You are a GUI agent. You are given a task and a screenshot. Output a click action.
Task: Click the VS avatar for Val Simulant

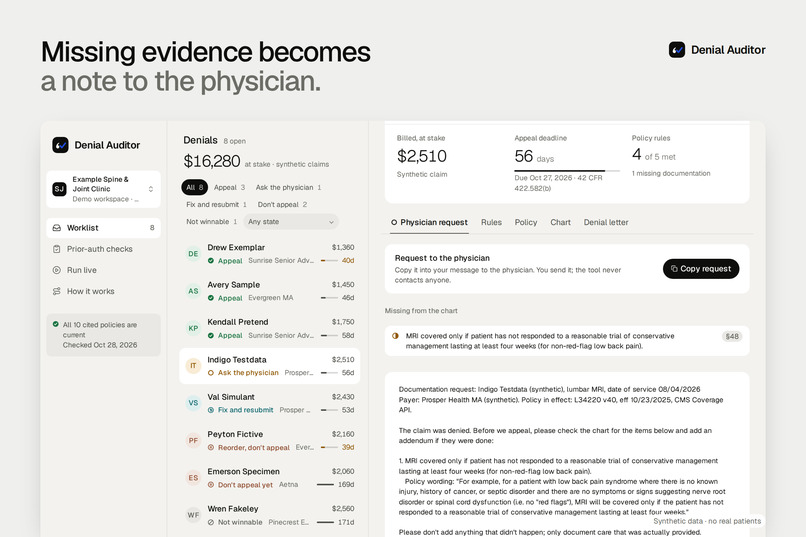[x=193, y=403]
